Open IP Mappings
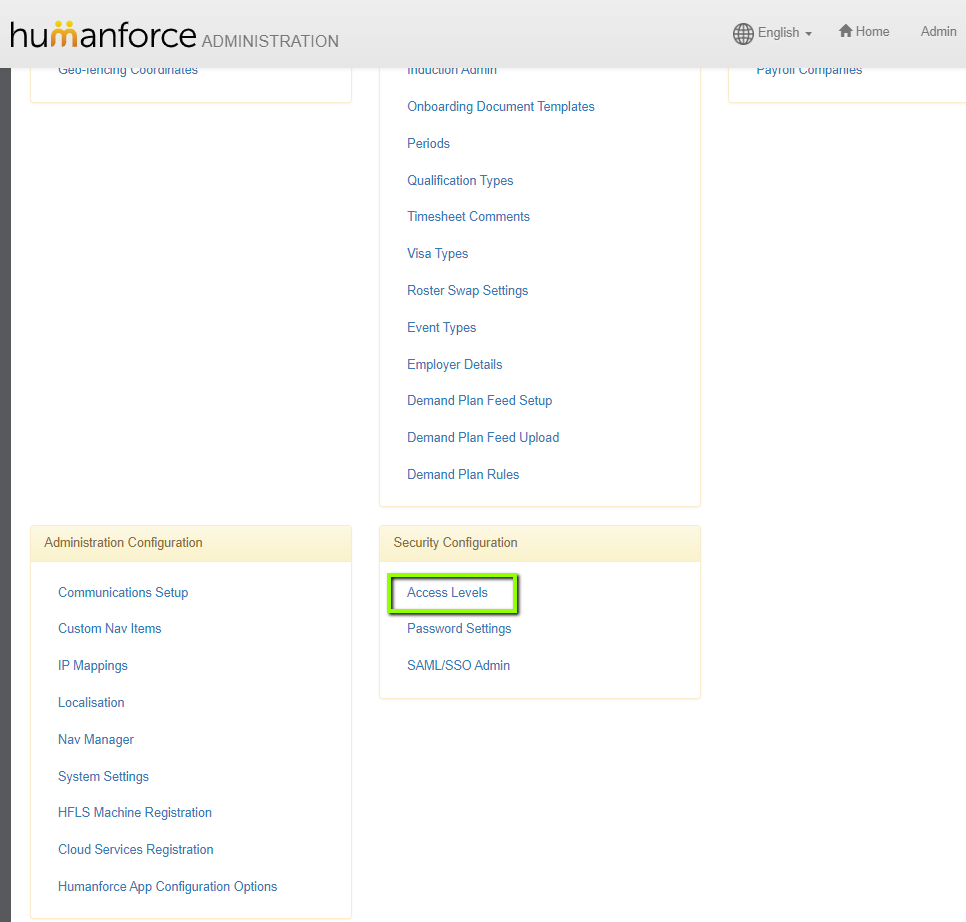The height and width of the screenshot is (922, 966). [x=92, y=666]
